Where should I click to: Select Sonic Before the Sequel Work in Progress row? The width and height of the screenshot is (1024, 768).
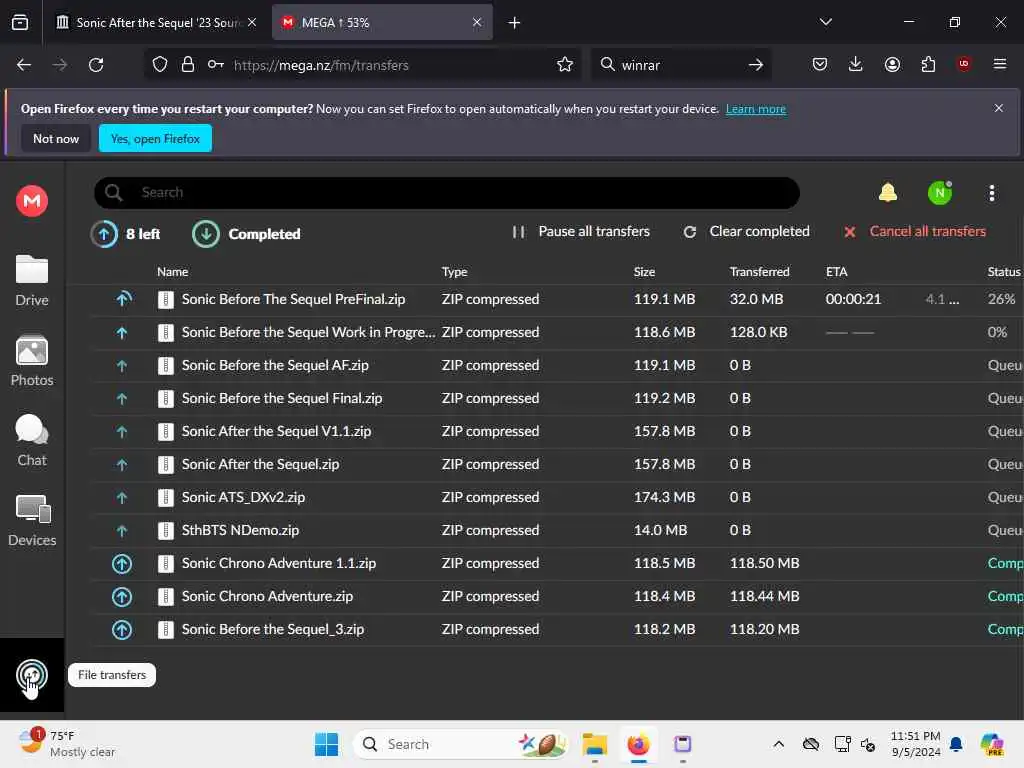(x=556, y=332)
